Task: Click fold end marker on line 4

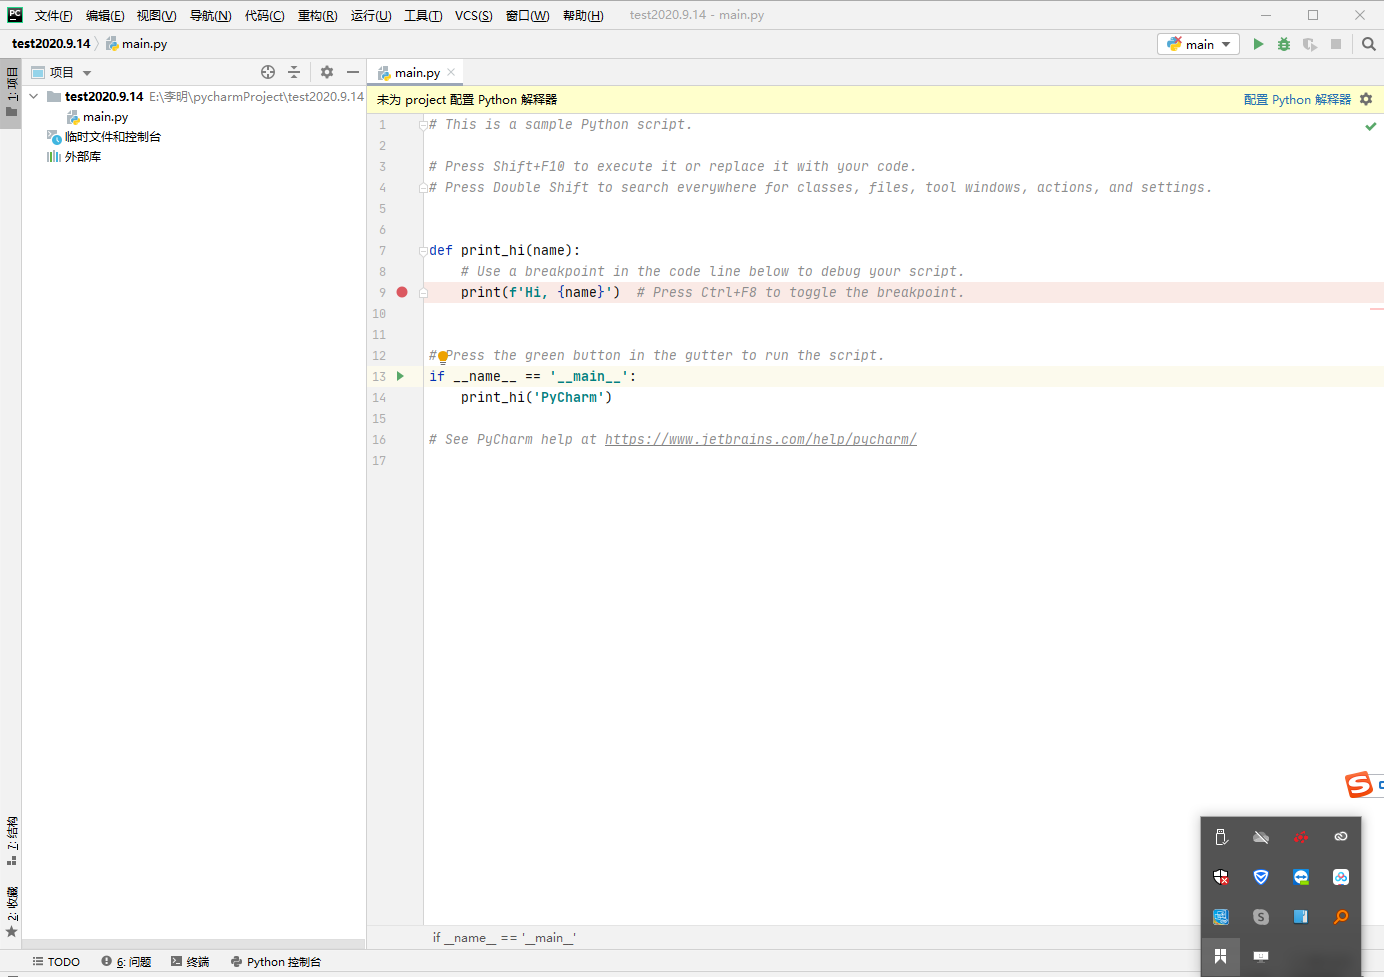Action: (423, 188)
